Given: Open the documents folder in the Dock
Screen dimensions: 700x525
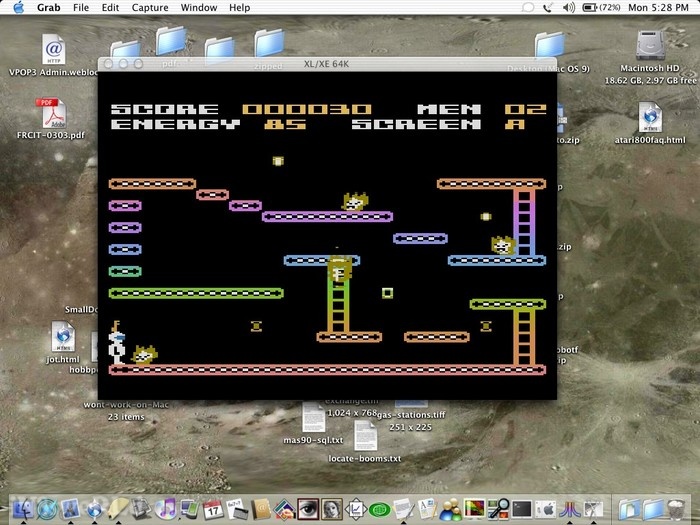Looking at the screenshot, I should click(629, 509).
